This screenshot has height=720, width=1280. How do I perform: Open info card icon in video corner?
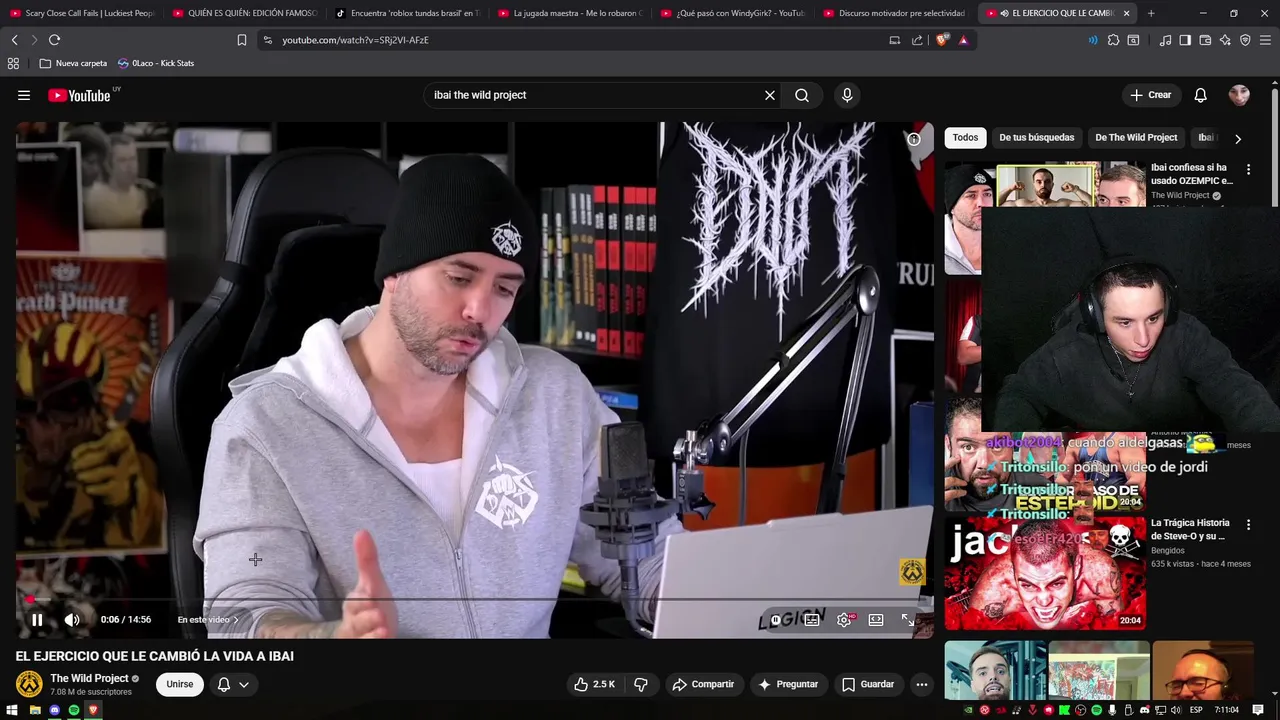(914, 139)
